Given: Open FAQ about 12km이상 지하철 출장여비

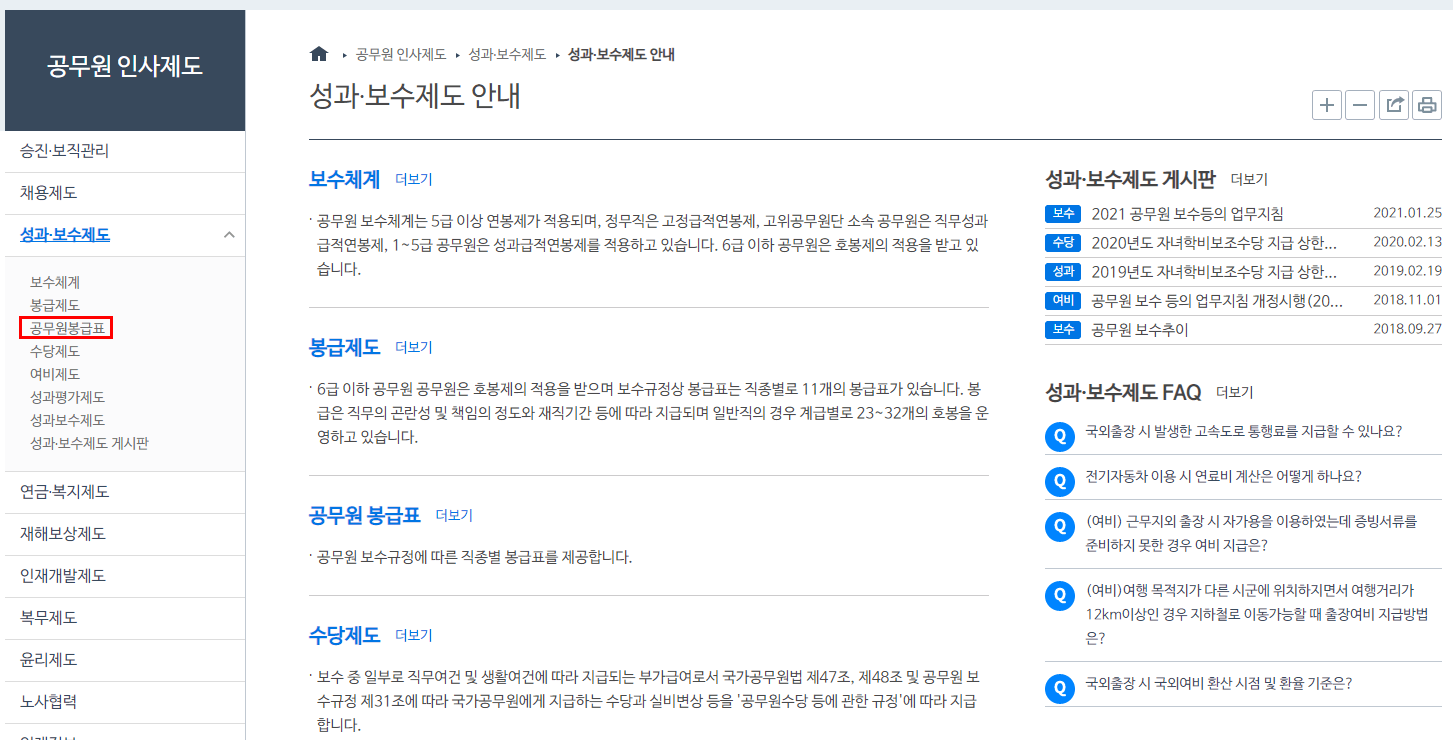Looking at the screenshot, I should point(1256,614).
